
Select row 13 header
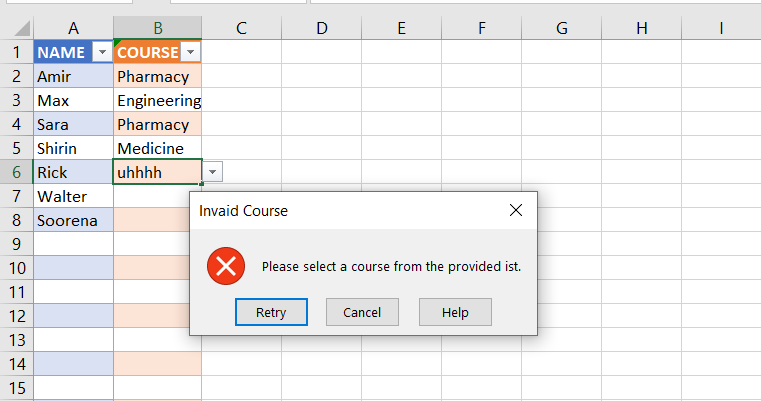[16, 340]
